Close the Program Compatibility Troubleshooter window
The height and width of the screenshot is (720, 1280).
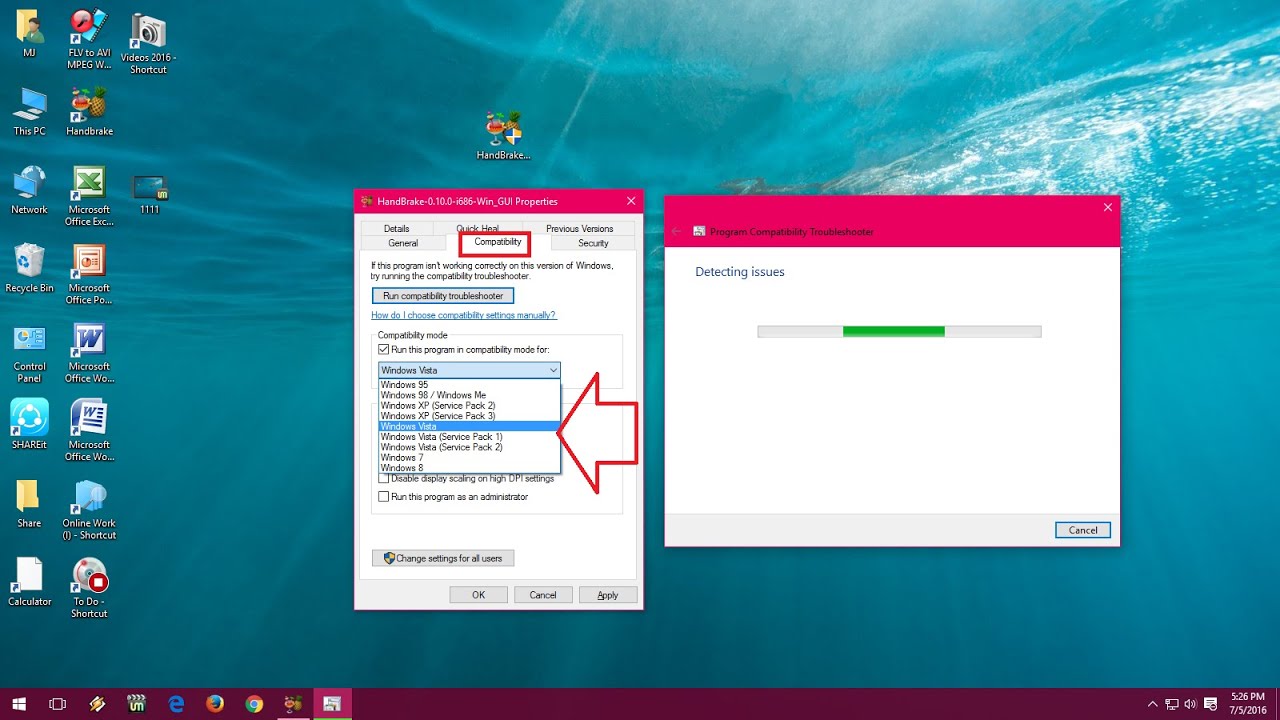pos(1107,207)
